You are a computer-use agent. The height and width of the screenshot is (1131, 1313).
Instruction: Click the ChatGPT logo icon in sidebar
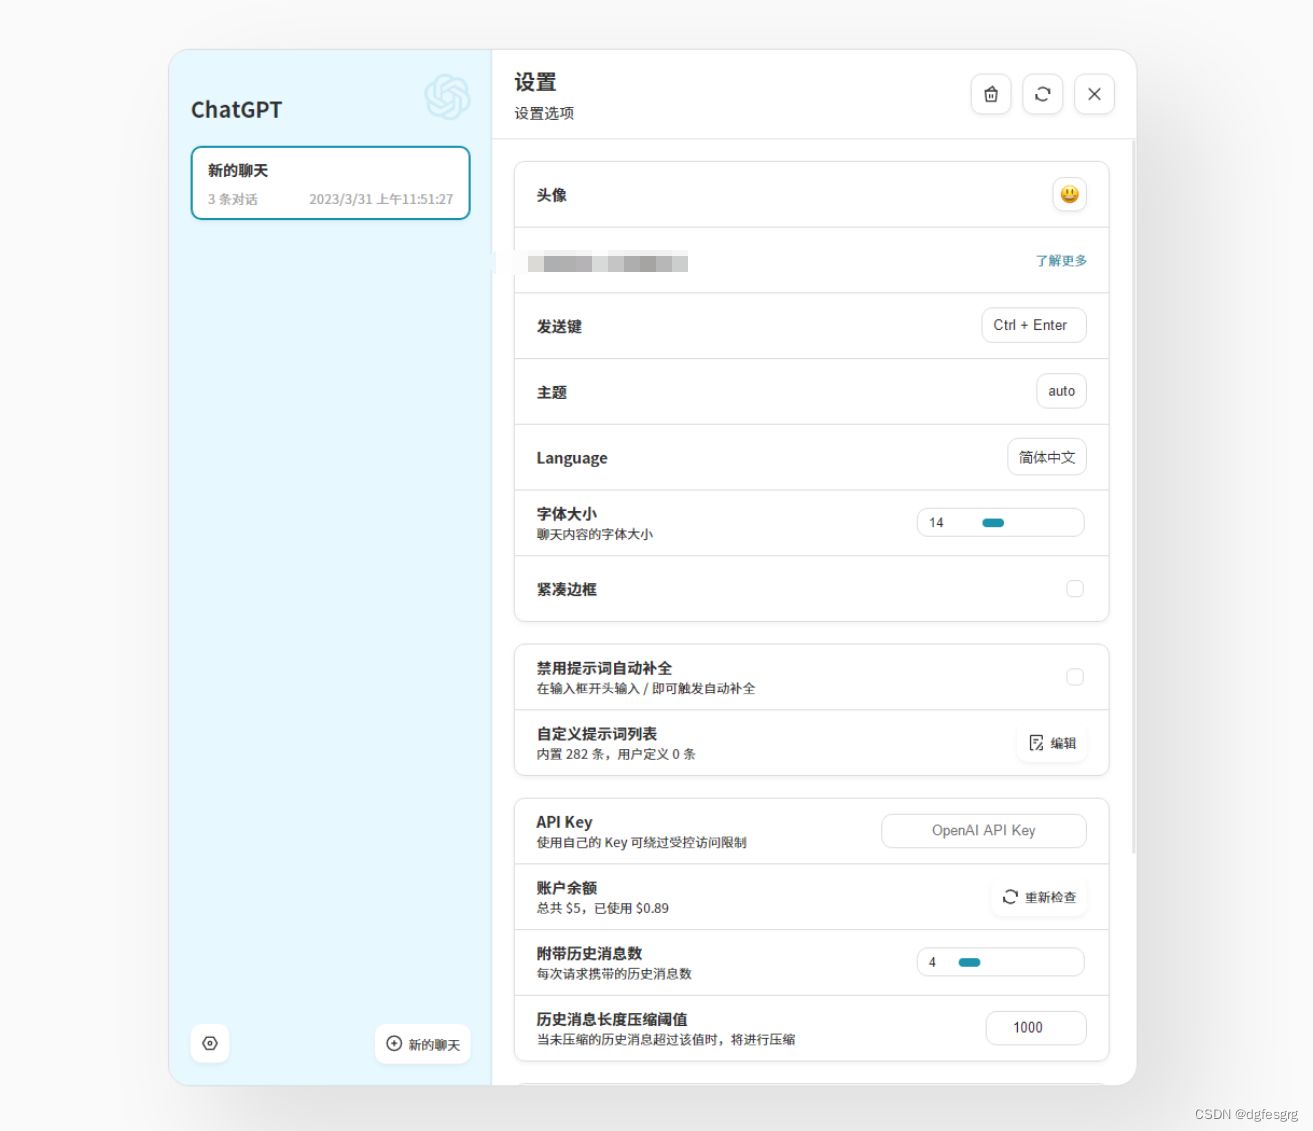pos(446,96)
